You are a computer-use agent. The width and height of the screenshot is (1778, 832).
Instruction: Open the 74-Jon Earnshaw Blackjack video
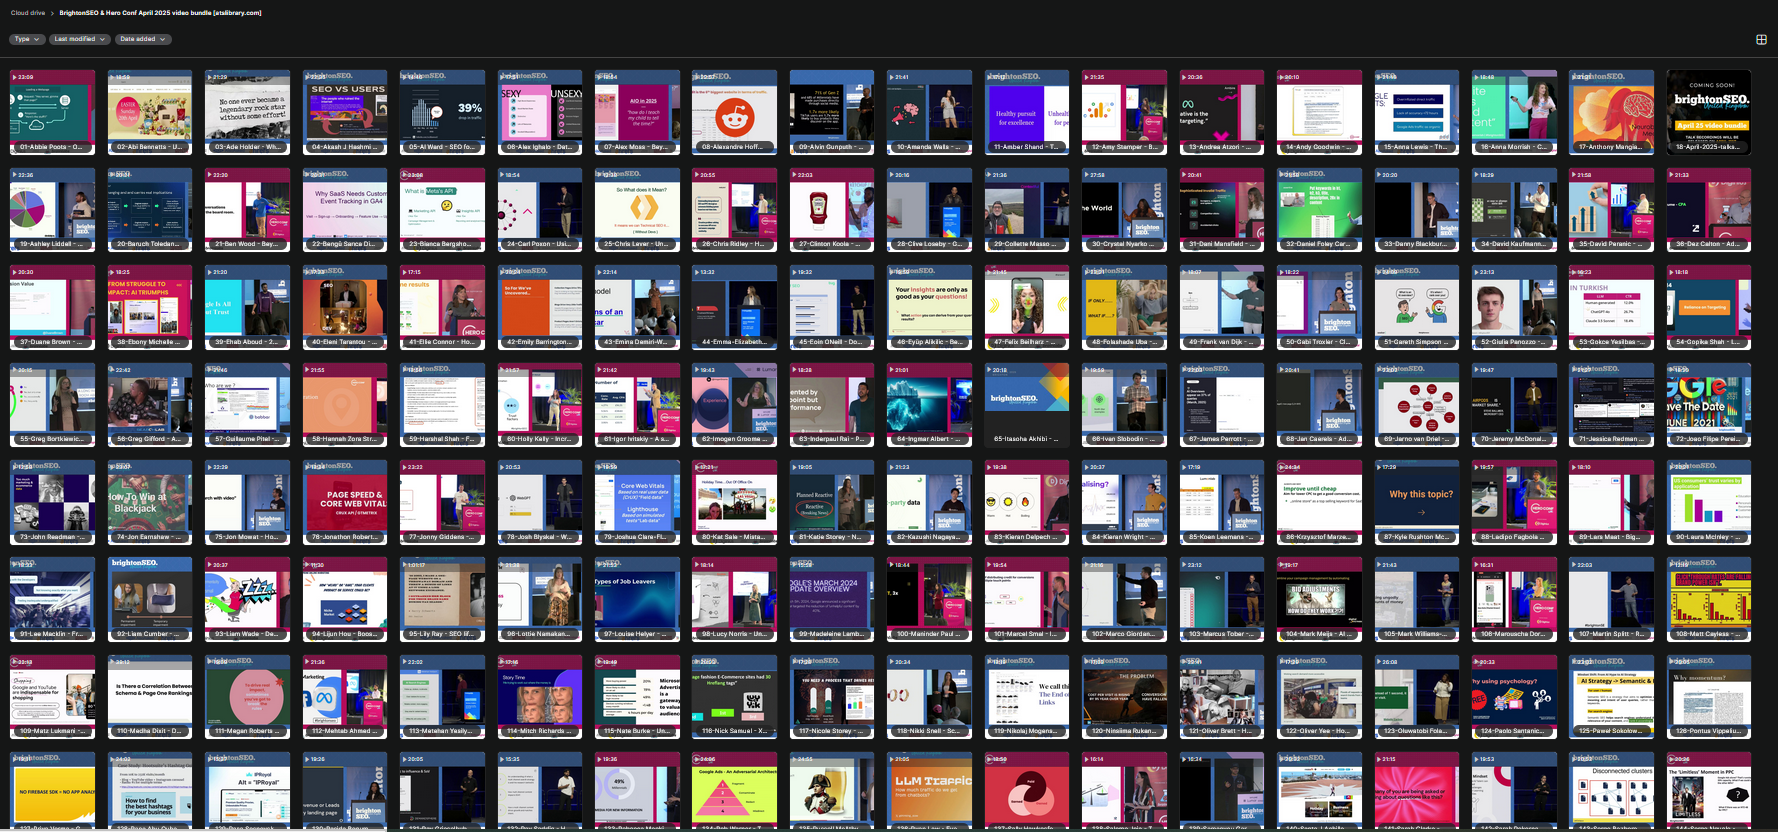(149, 501)
